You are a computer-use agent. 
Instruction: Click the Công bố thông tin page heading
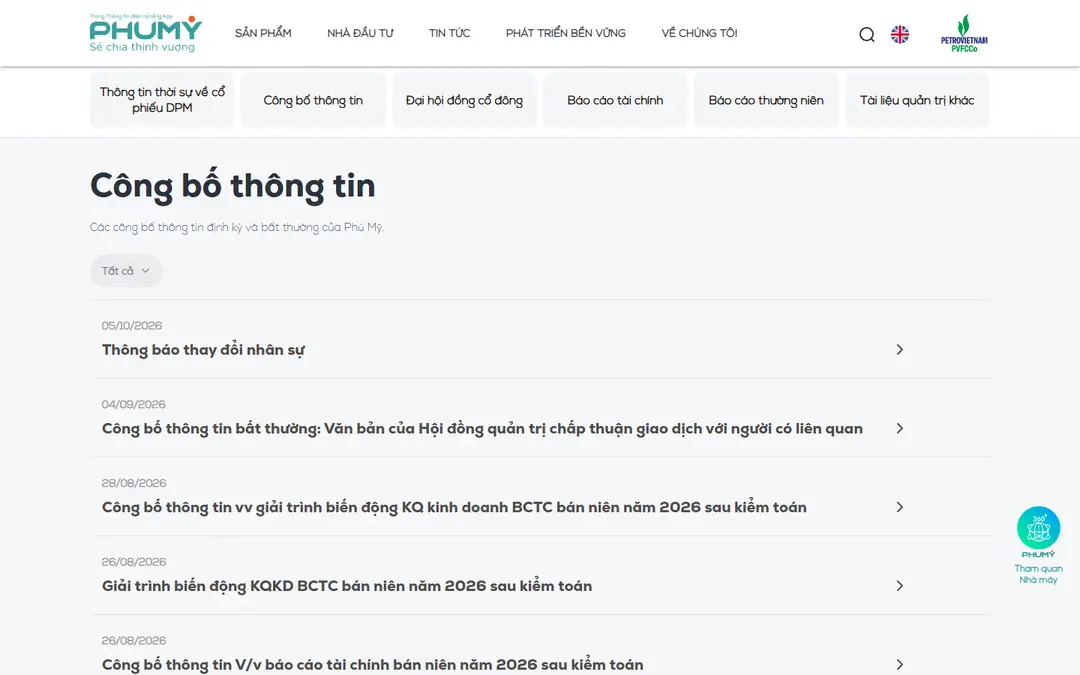(233, 186)
